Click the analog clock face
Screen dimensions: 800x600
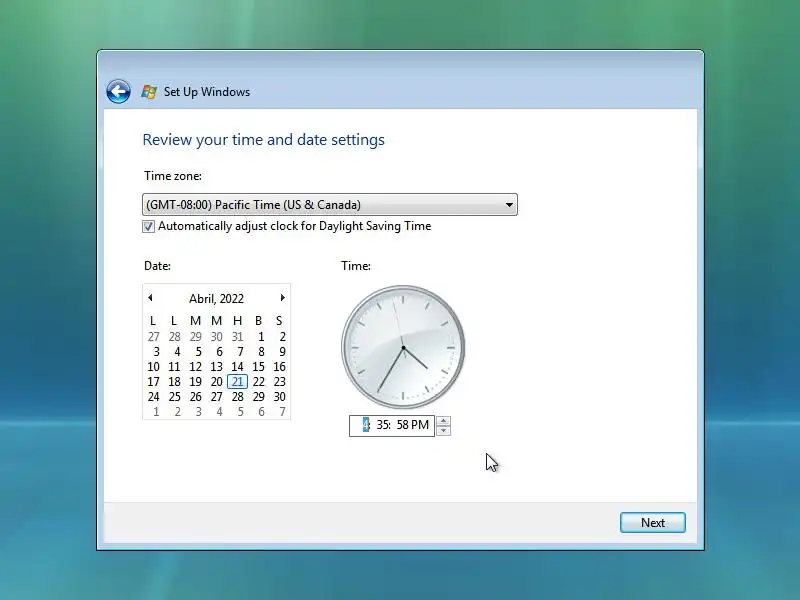403,347
